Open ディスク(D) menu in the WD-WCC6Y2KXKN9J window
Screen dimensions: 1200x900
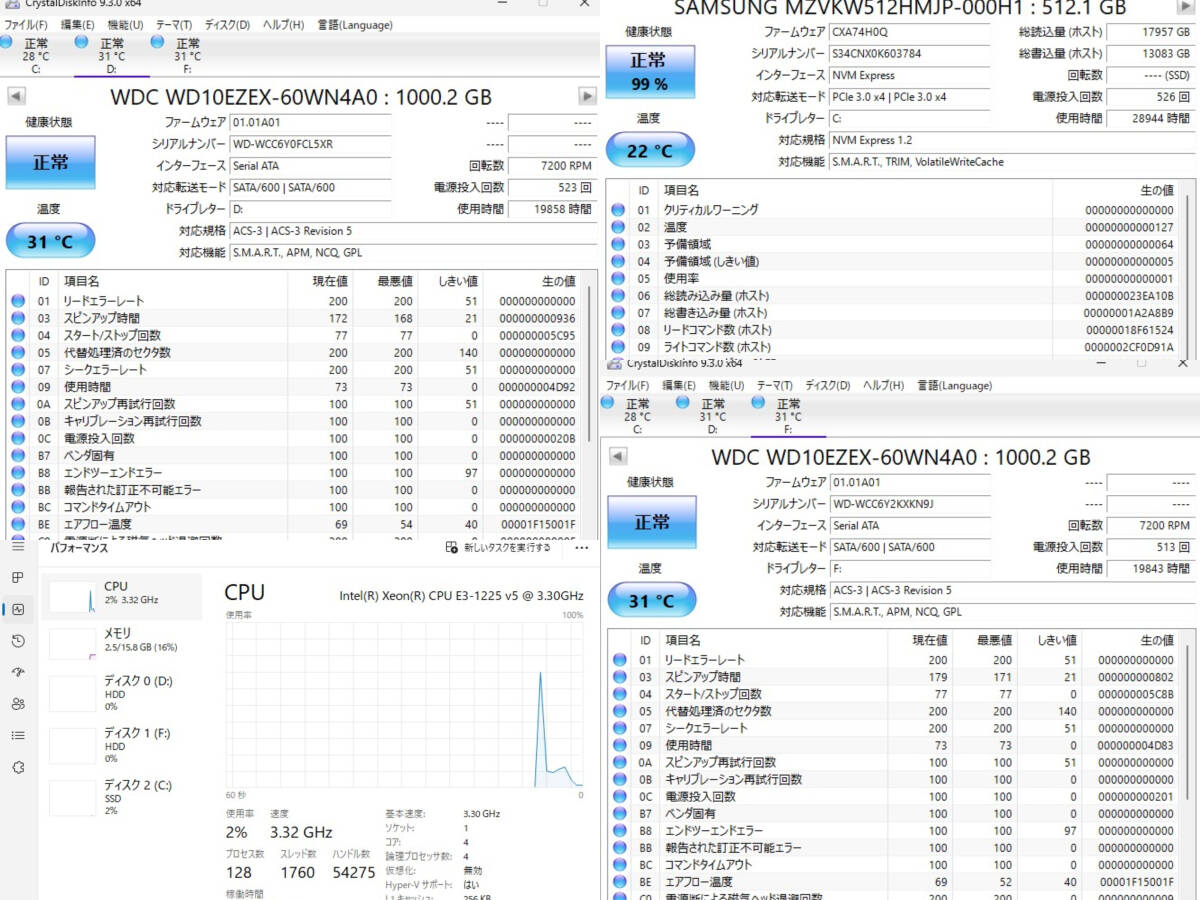(x=828, y=385)
